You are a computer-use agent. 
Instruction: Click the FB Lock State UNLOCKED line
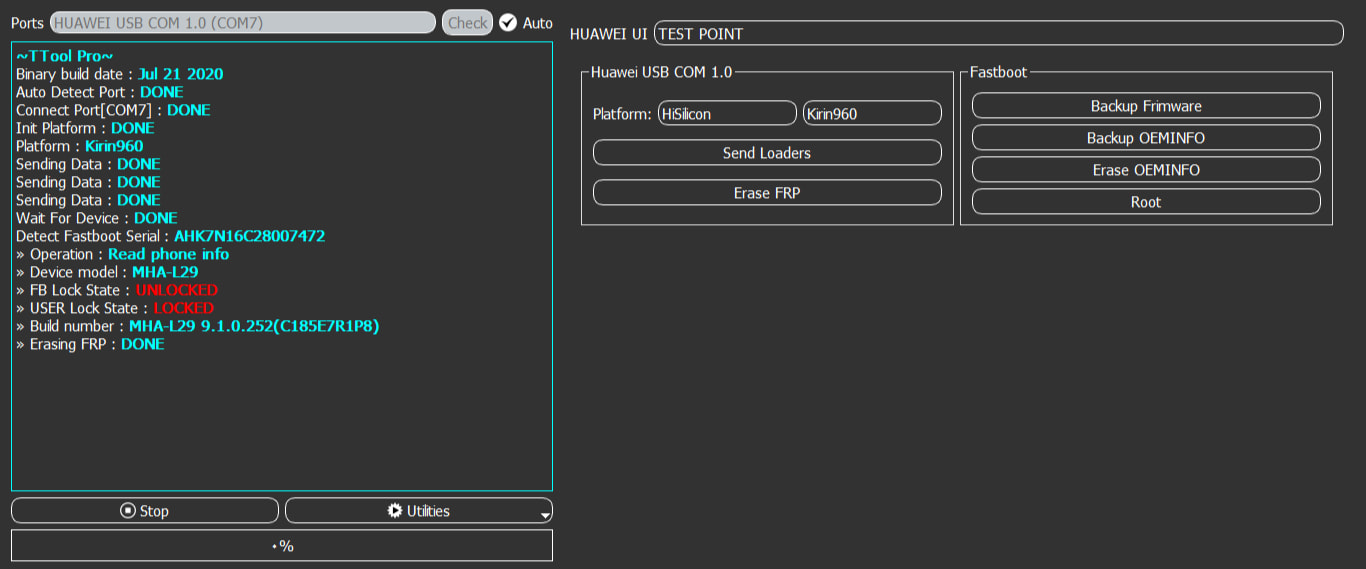(117, 290)
